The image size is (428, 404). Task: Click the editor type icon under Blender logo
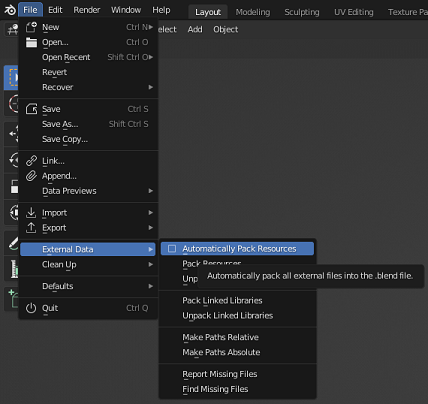coord(12,30)
